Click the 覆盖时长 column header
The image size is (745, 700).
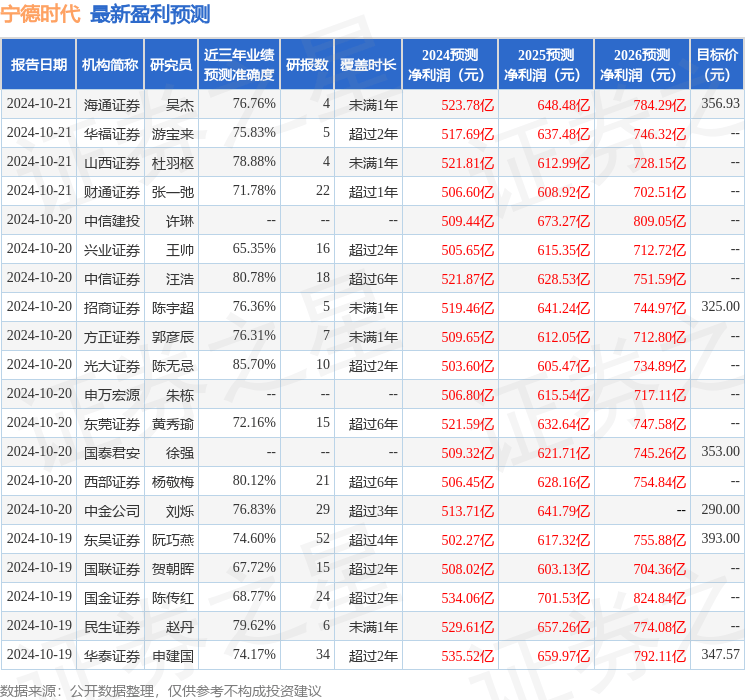(x=368, y=64)
